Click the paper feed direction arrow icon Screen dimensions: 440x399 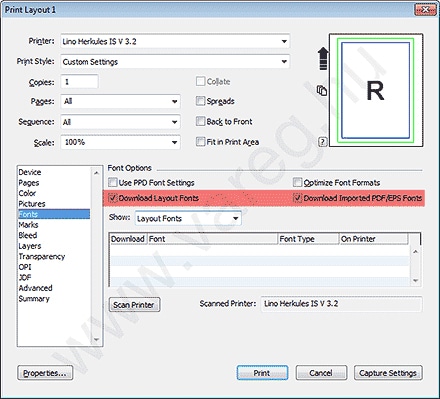[323, 58]
